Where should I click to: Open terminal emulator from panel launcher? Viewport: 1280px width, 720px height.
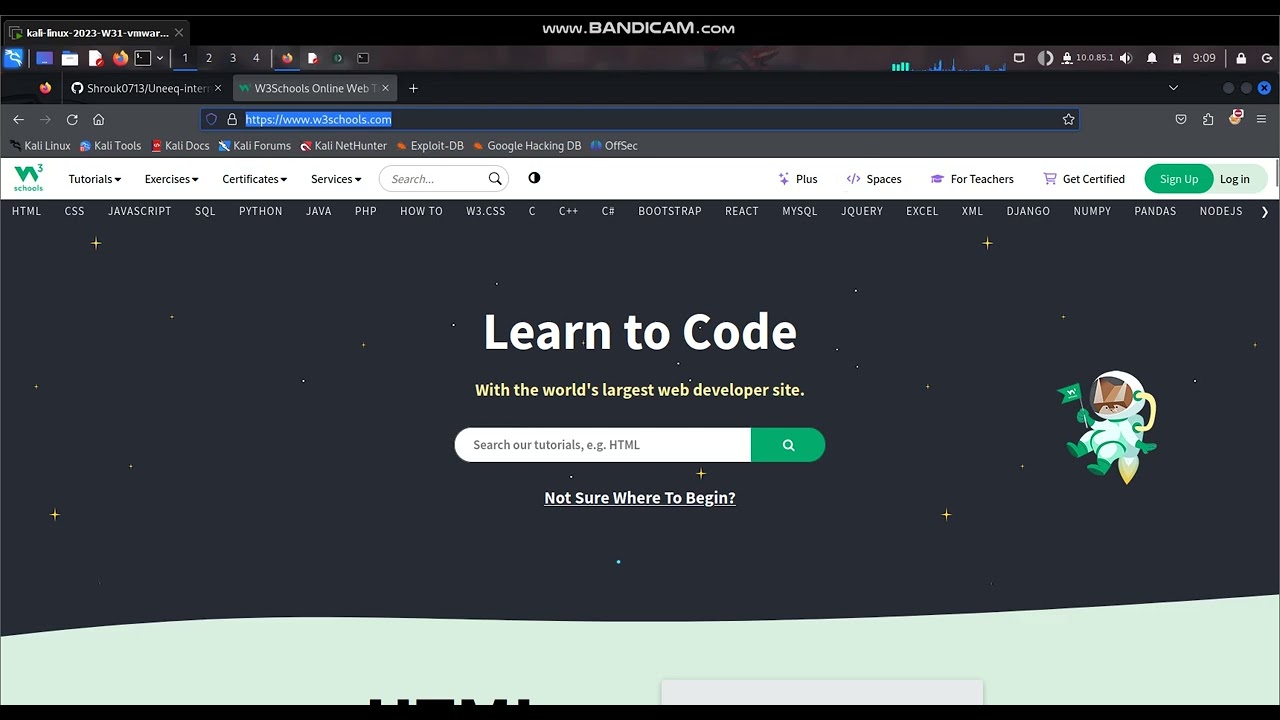coord(143,58)
